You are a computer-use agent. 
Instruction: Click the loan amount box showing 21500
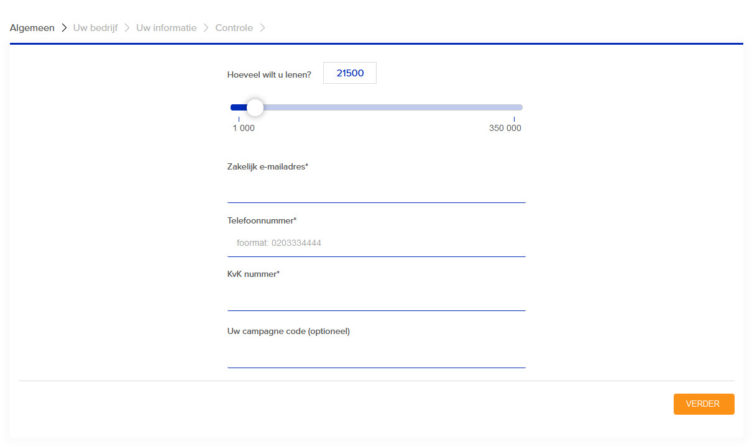pyautogui.click(x=349, y=73)
